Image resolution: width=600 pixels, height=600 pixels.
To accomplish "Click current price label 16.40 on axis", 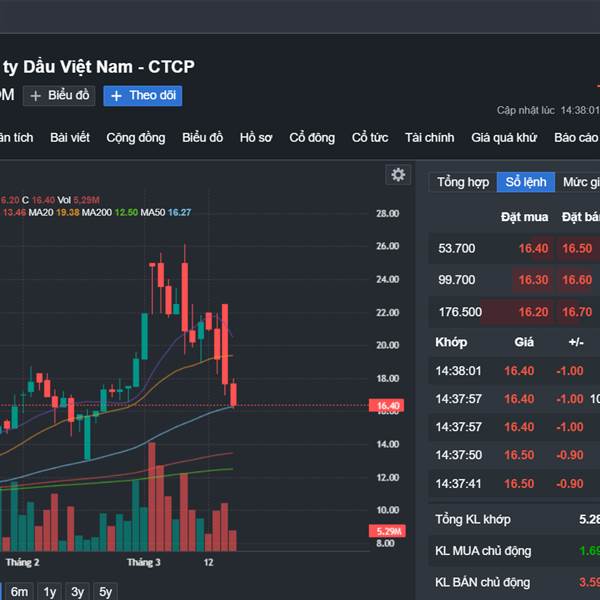I will [388, 406].
